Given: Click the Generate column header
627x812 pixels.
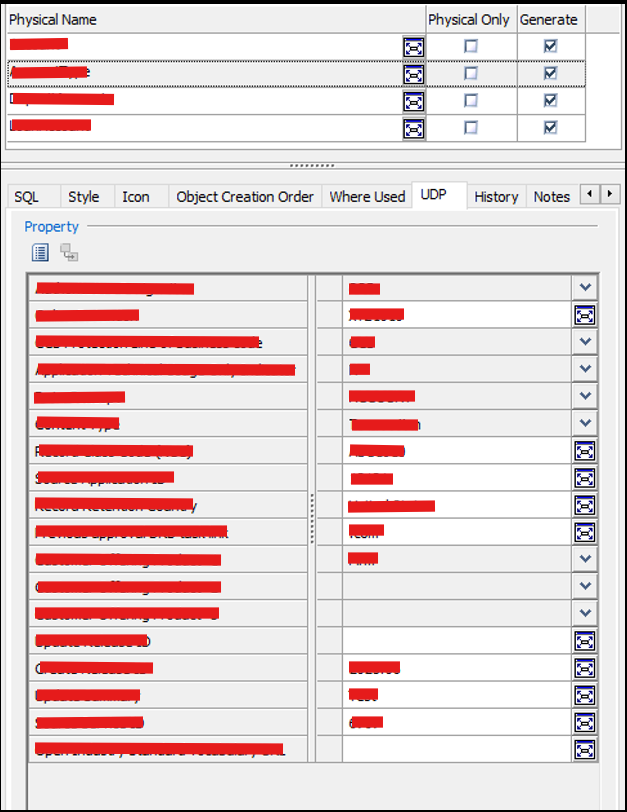Looking at the screenshot, I should click(551, 20).
